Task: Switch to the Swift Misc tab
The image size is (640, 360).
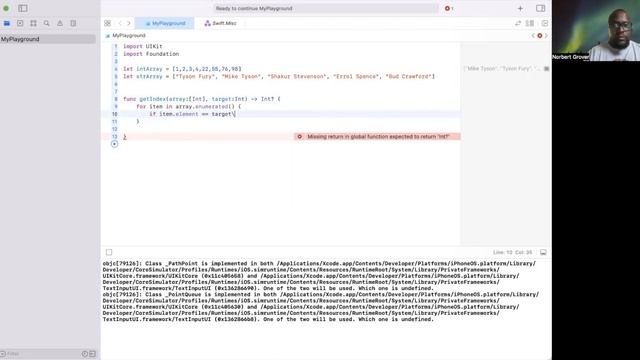Action: (220, 23)
